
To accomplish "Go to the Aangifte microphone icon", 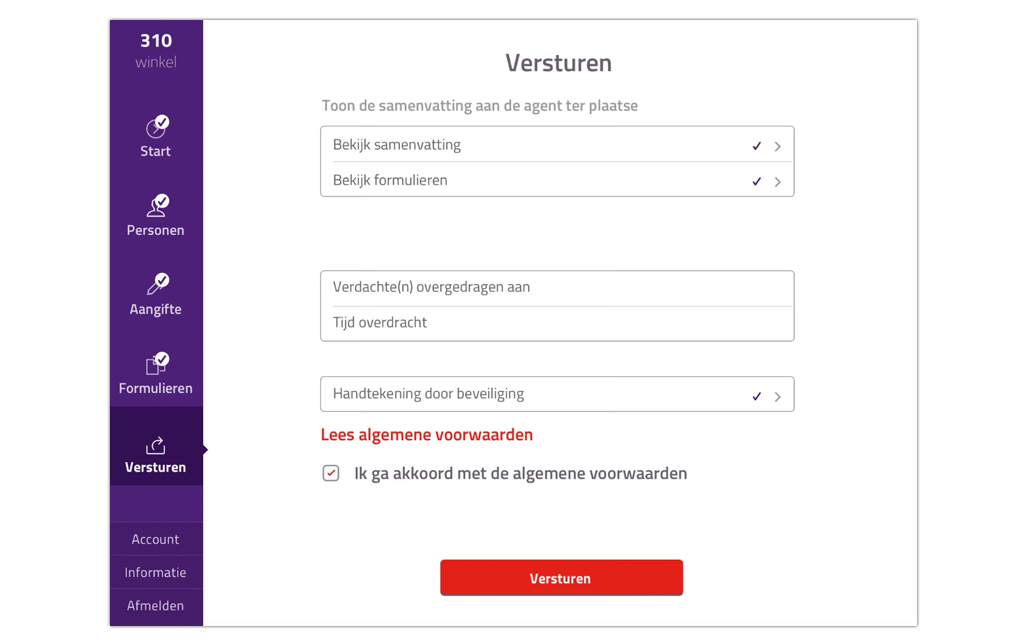I will click(157, 284).
